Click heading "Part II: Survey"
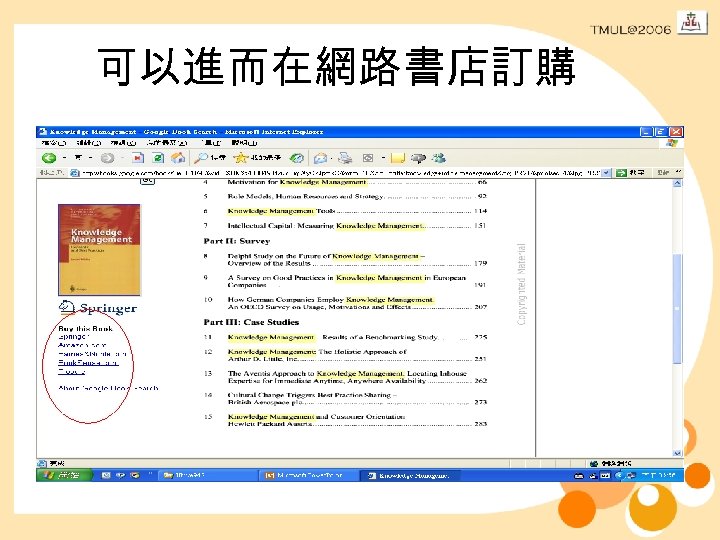Image resolution: width=720 pixels, height=540 pixels. (x=236, y=241)
